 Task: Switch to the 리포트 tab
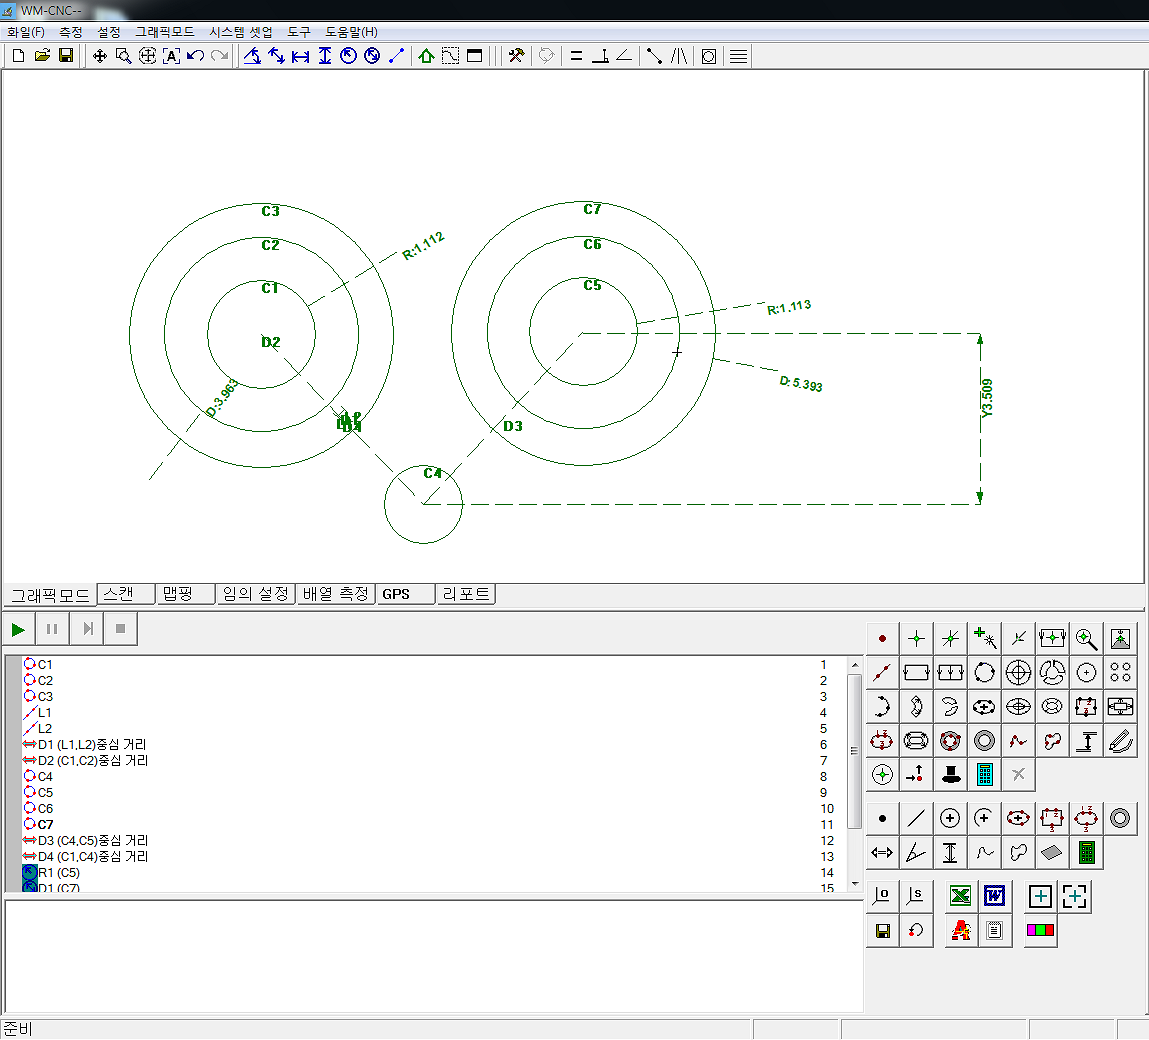[466, 594]
